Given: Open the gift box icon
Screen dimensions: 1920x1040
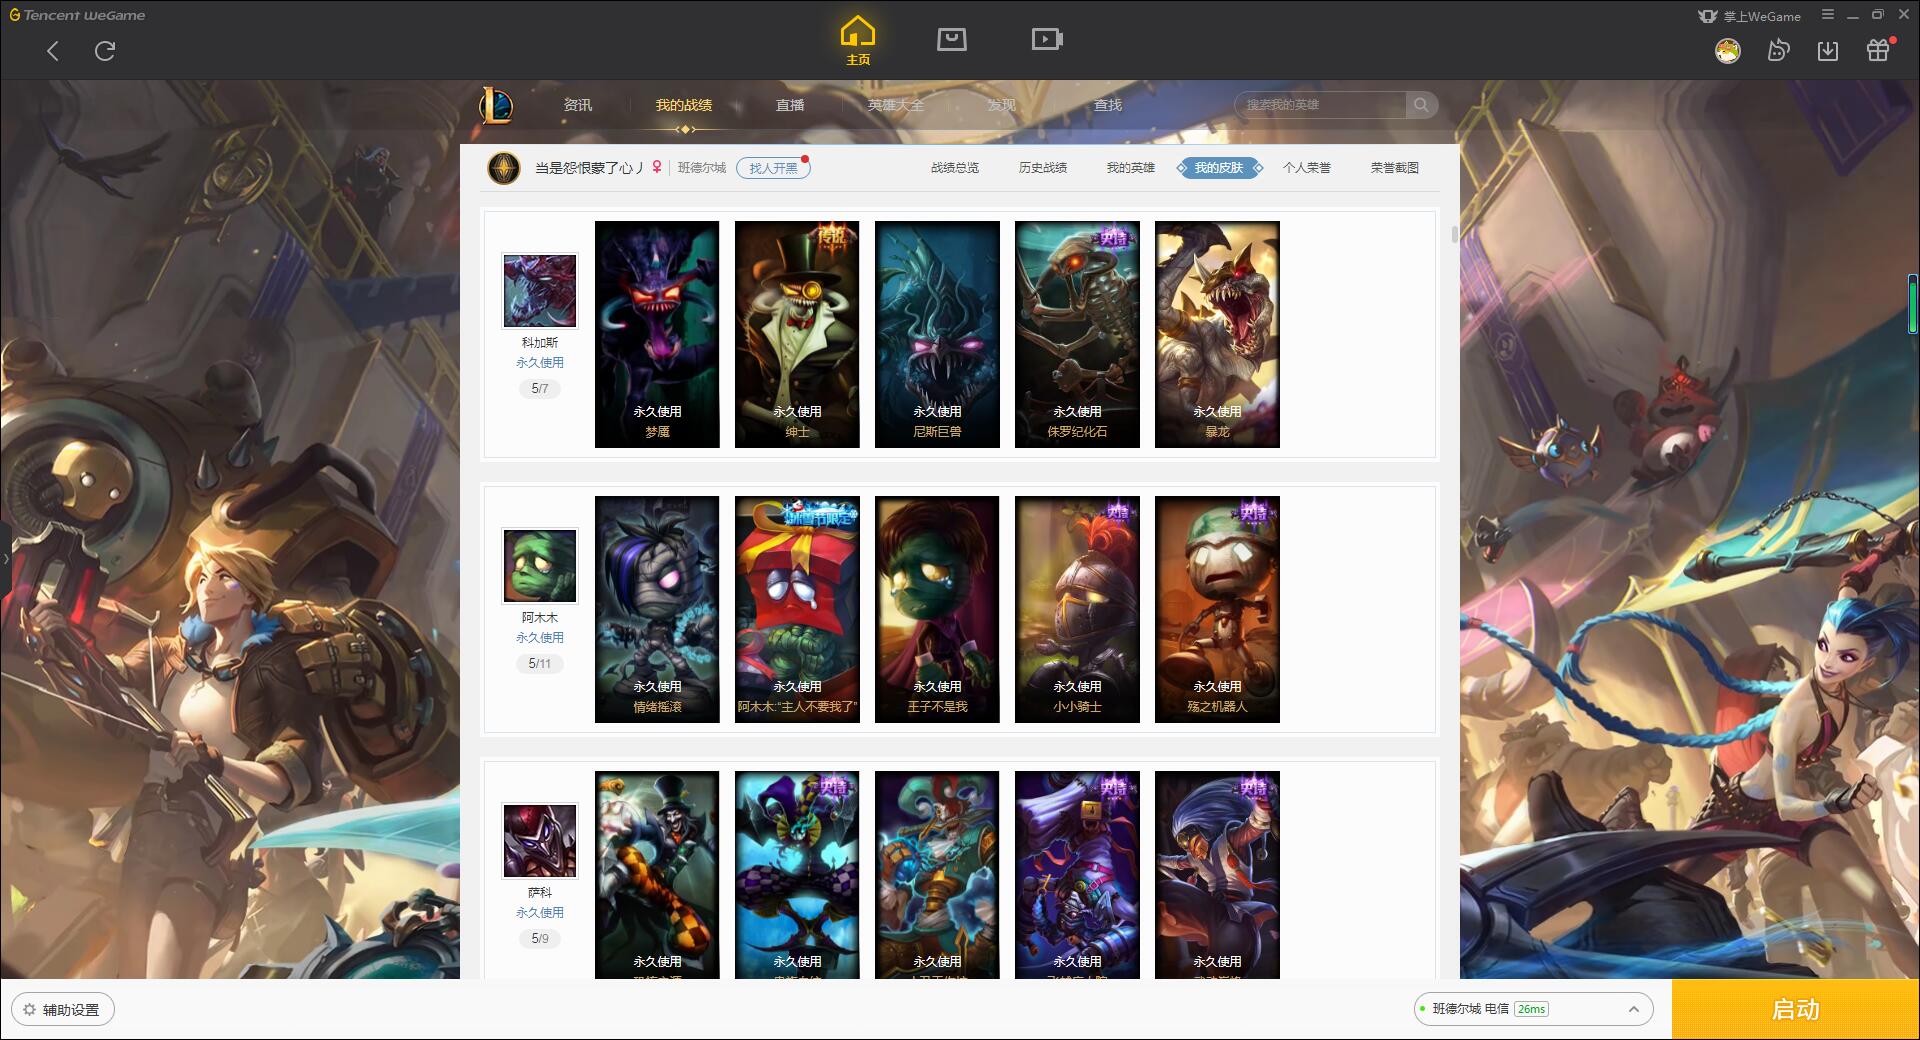Looking at the screenshot, I should [1878, 50].
